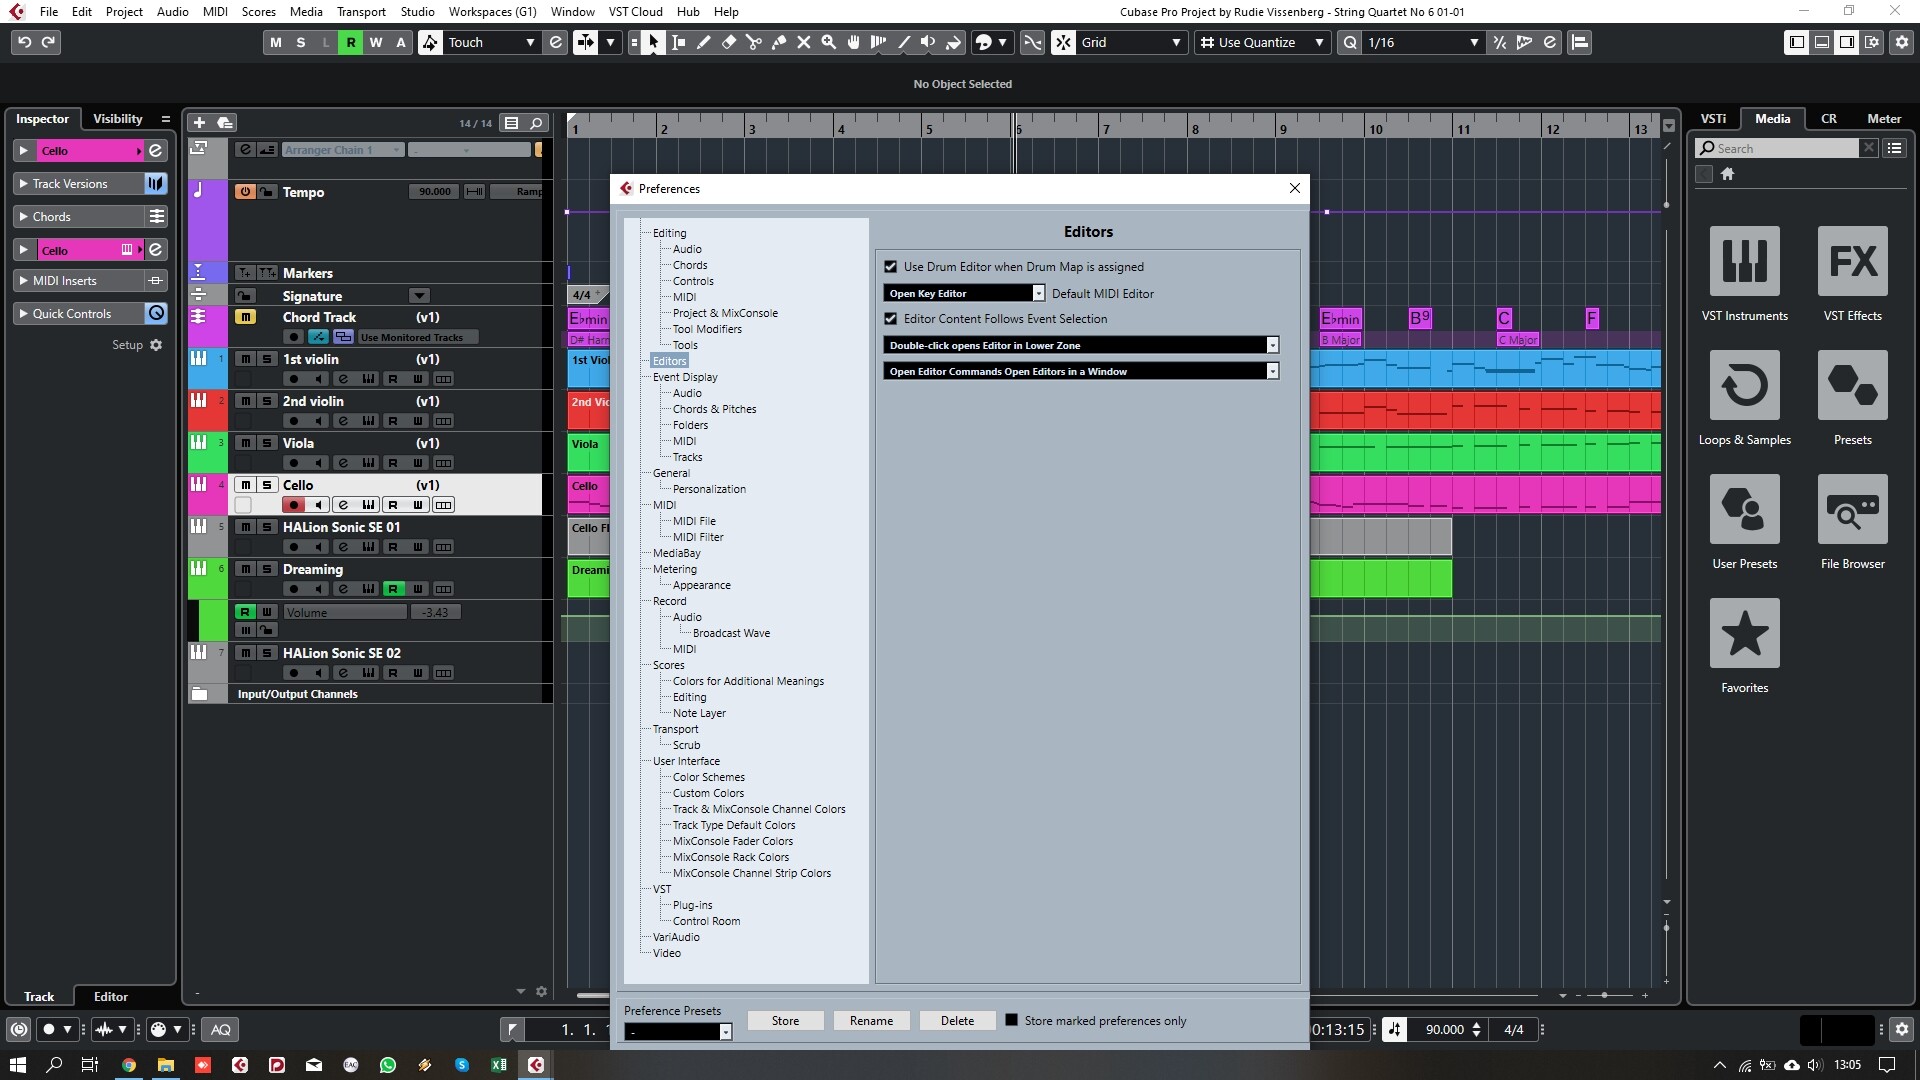The width and height of the screenshot is (1920, 1080).
Task: Select the Mute X tool
Action: click(x=804, y=42)
